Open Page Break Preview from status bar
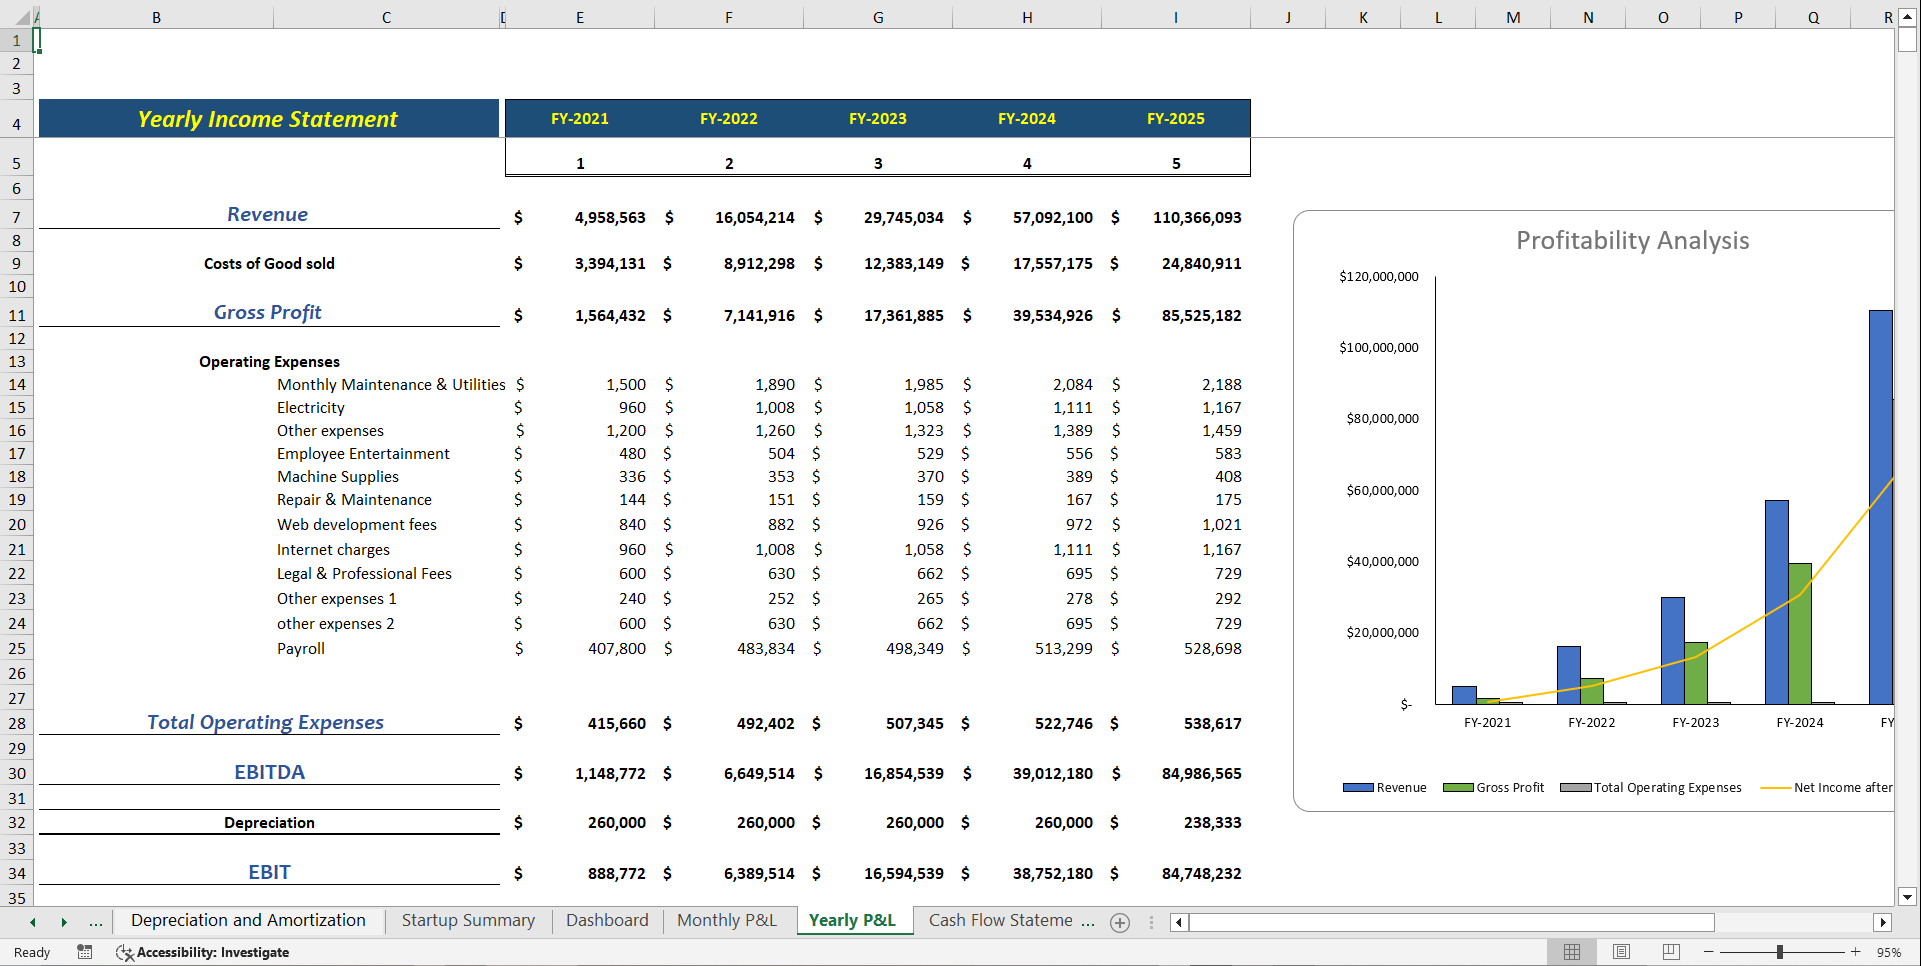1921x966 pixels. point(1670,952)
